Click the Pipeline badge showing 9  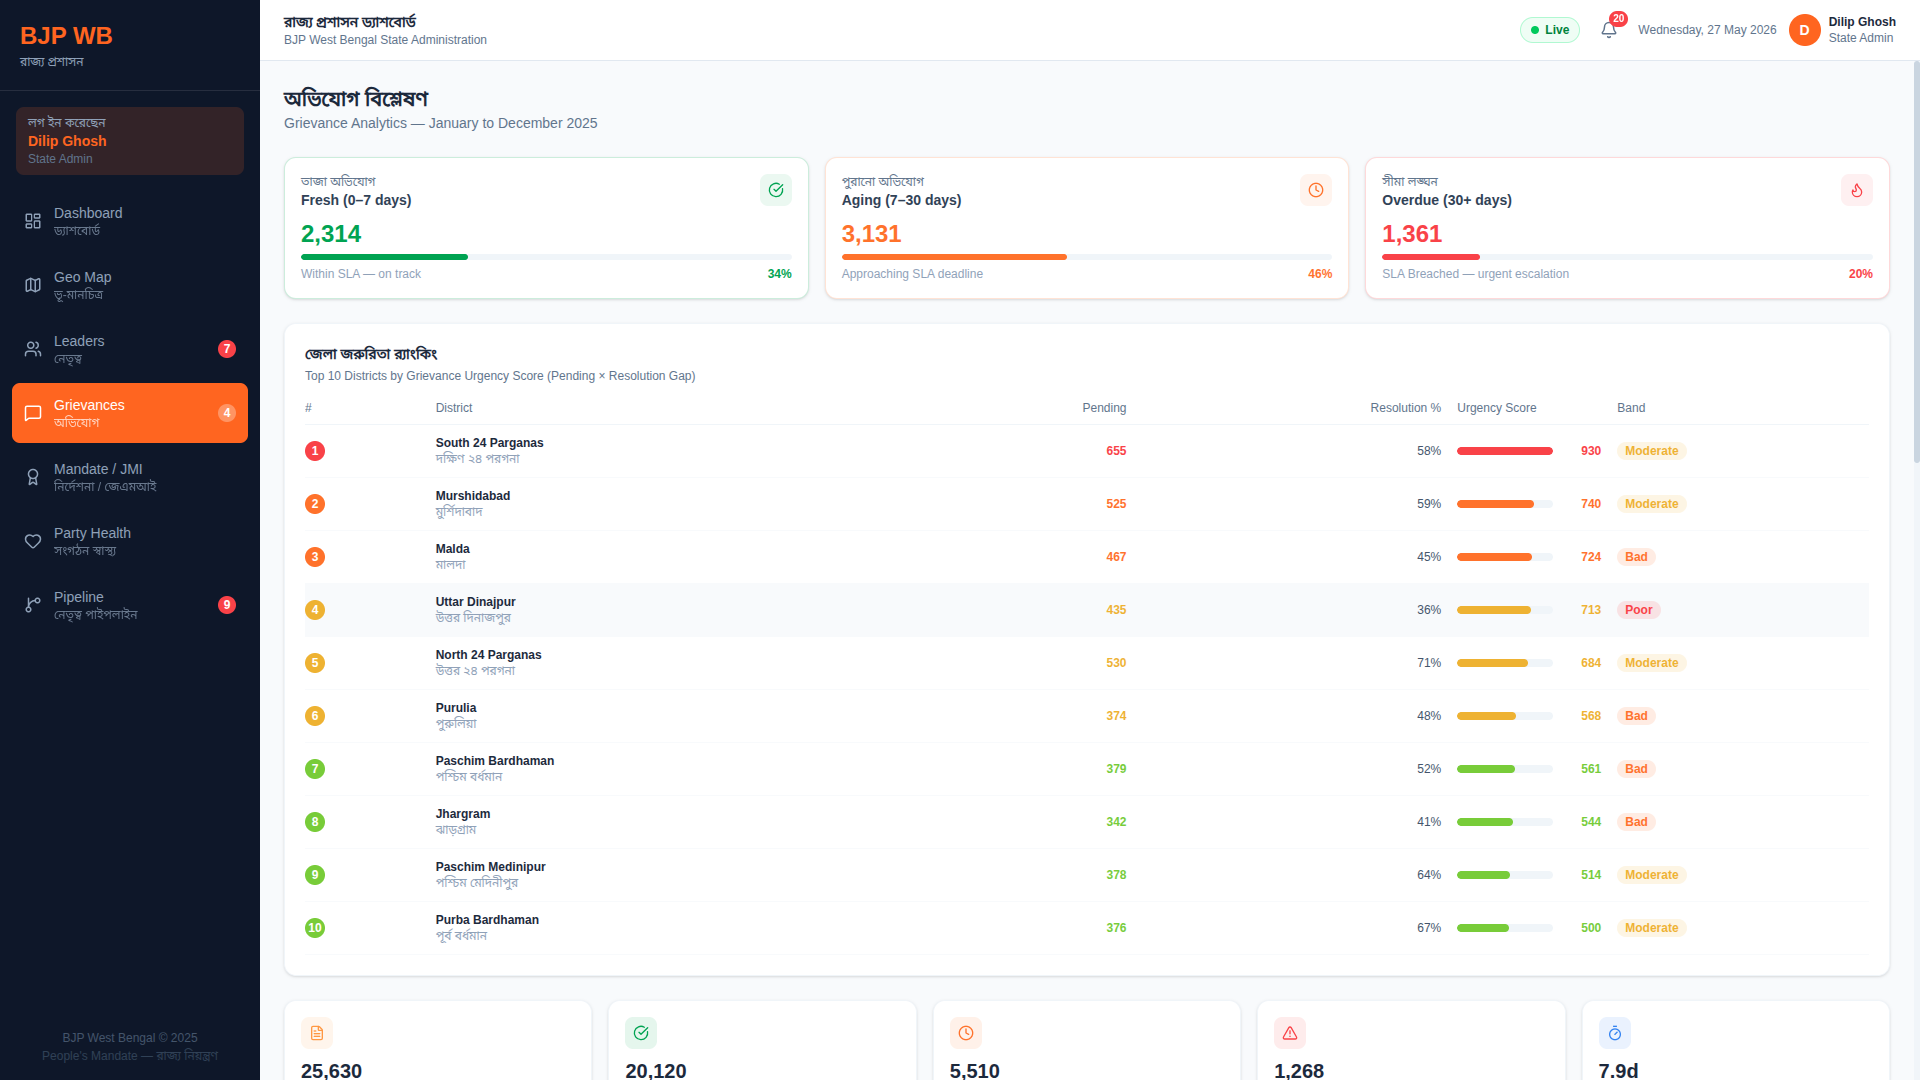pos(227,605)
